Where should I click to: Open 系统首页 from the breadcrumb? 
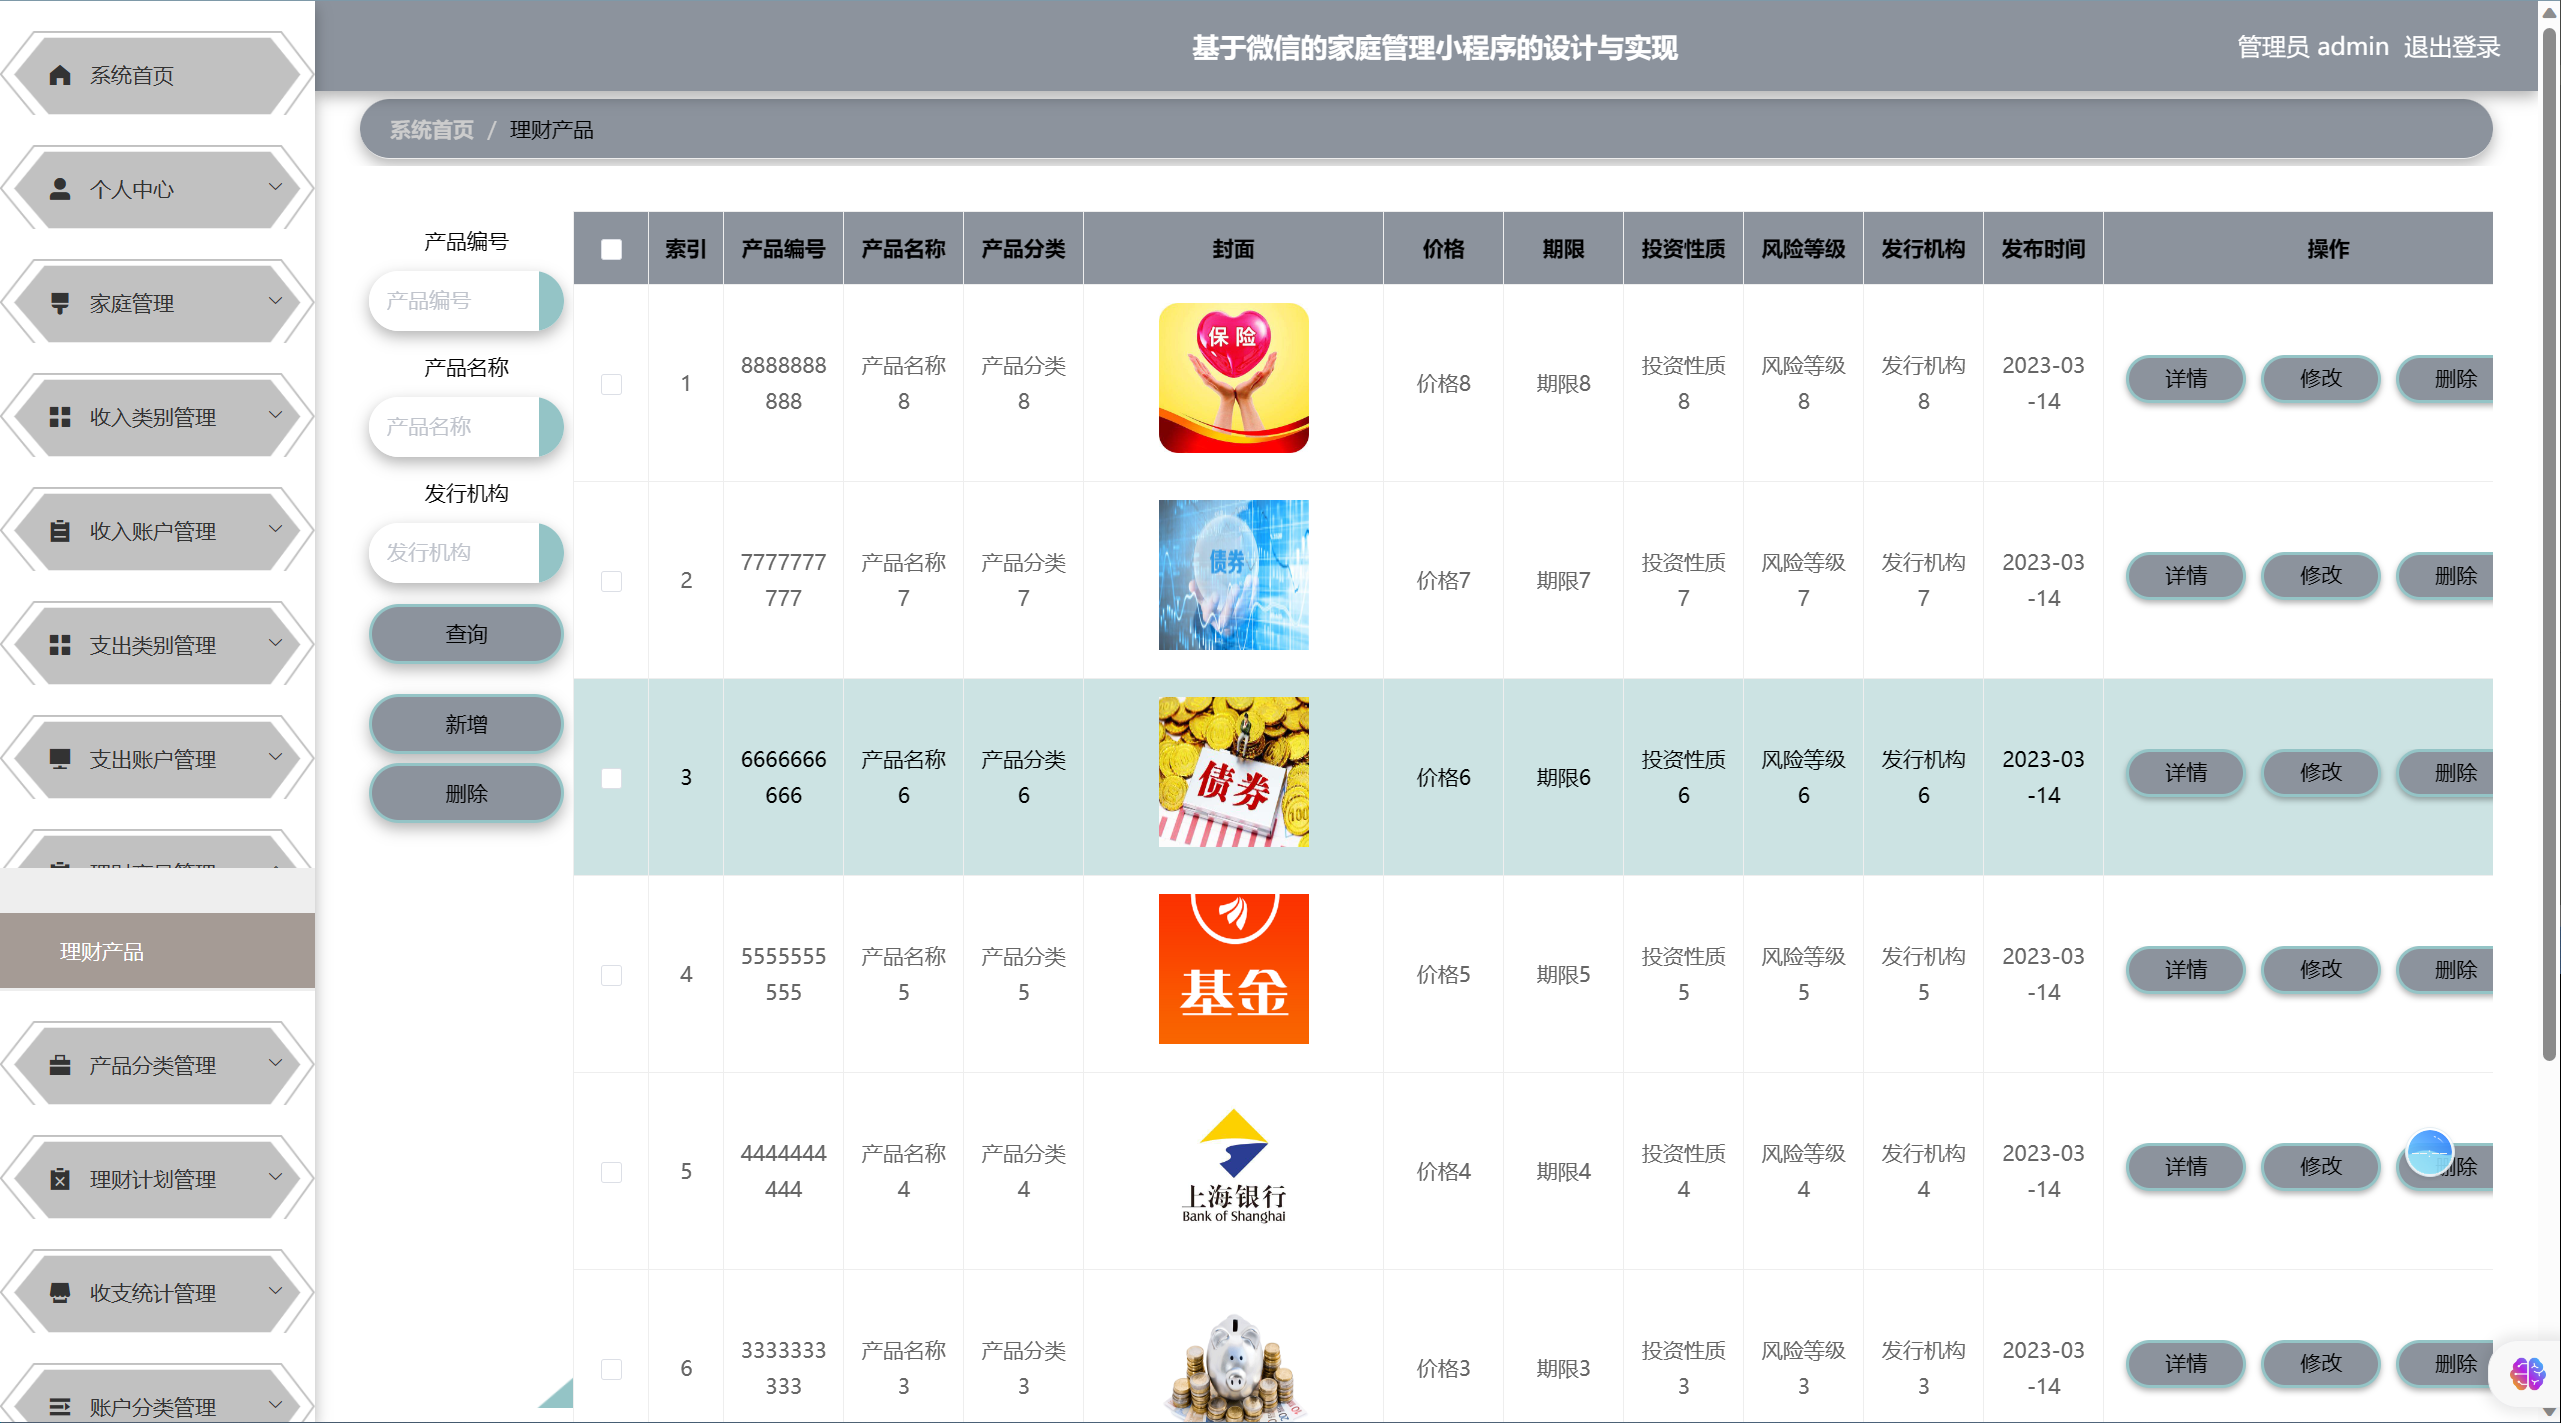click(x=430, y=129)
